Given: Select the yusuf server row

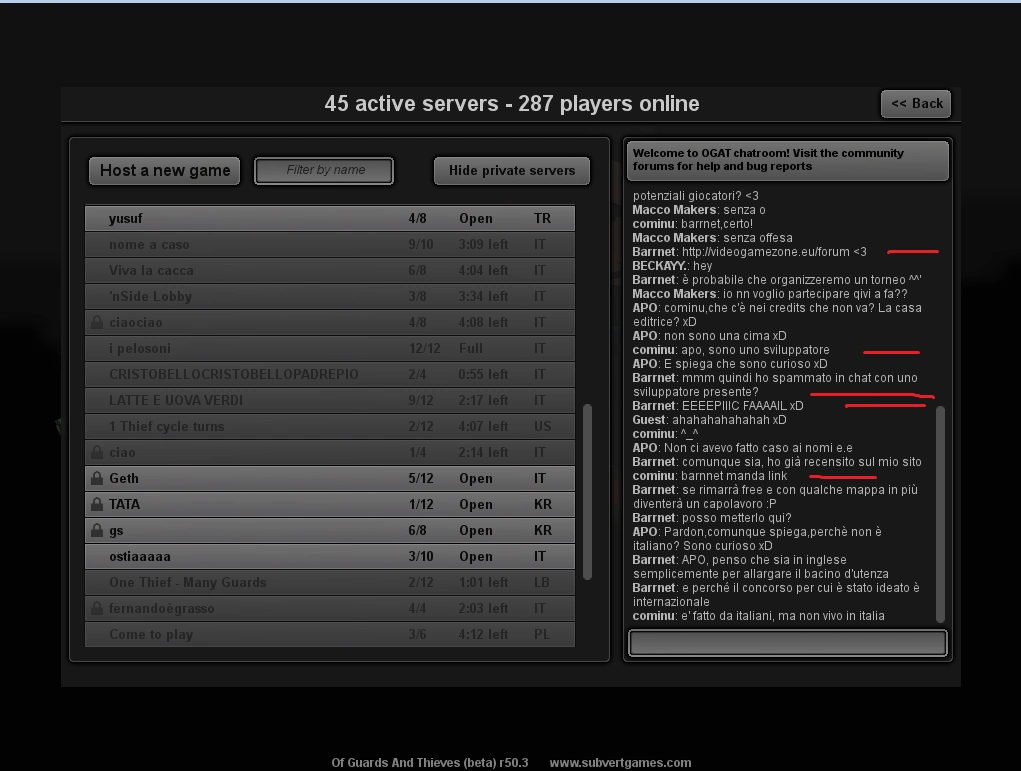Looking at the screenshot, I should [x=330, y=218].
